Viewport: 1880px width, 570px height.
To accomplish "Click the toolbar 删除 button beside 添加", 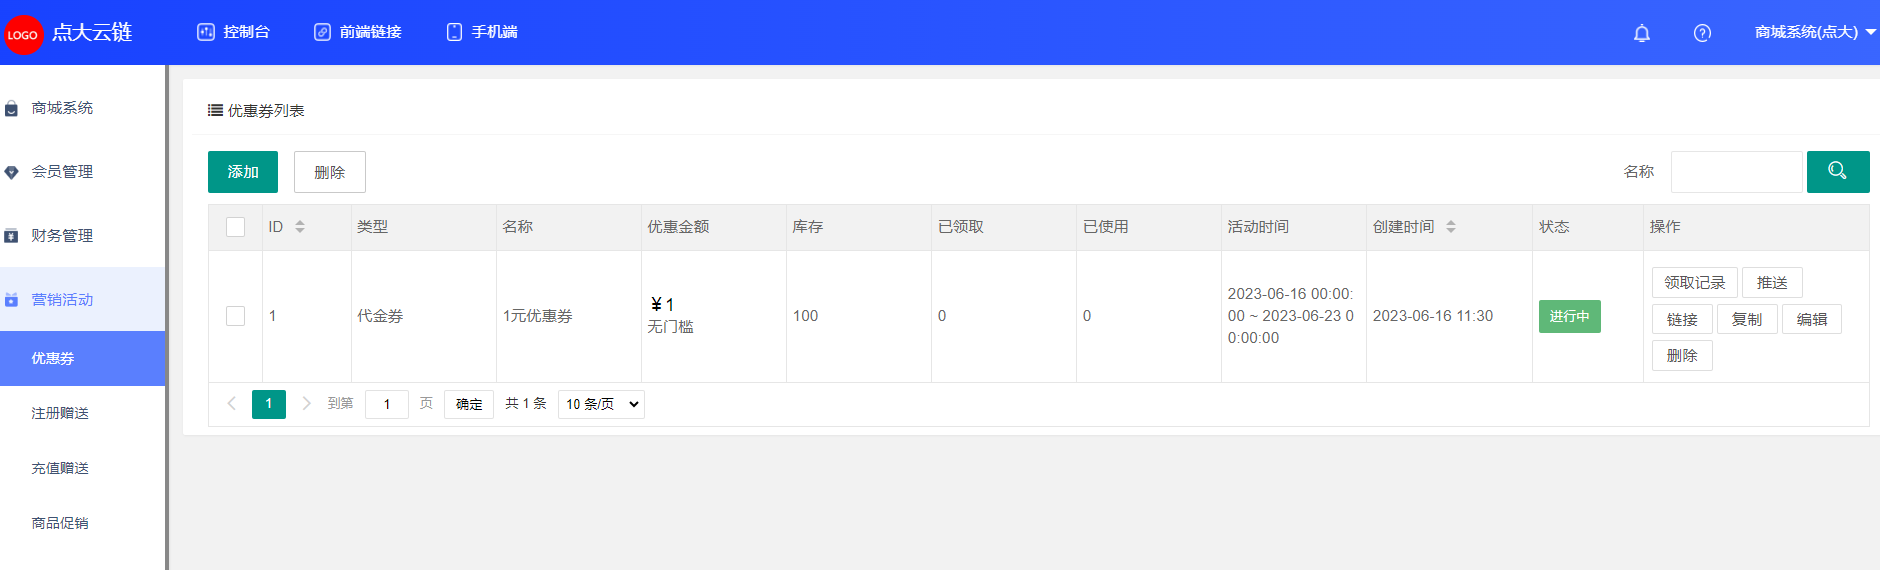I will point(330,172).
